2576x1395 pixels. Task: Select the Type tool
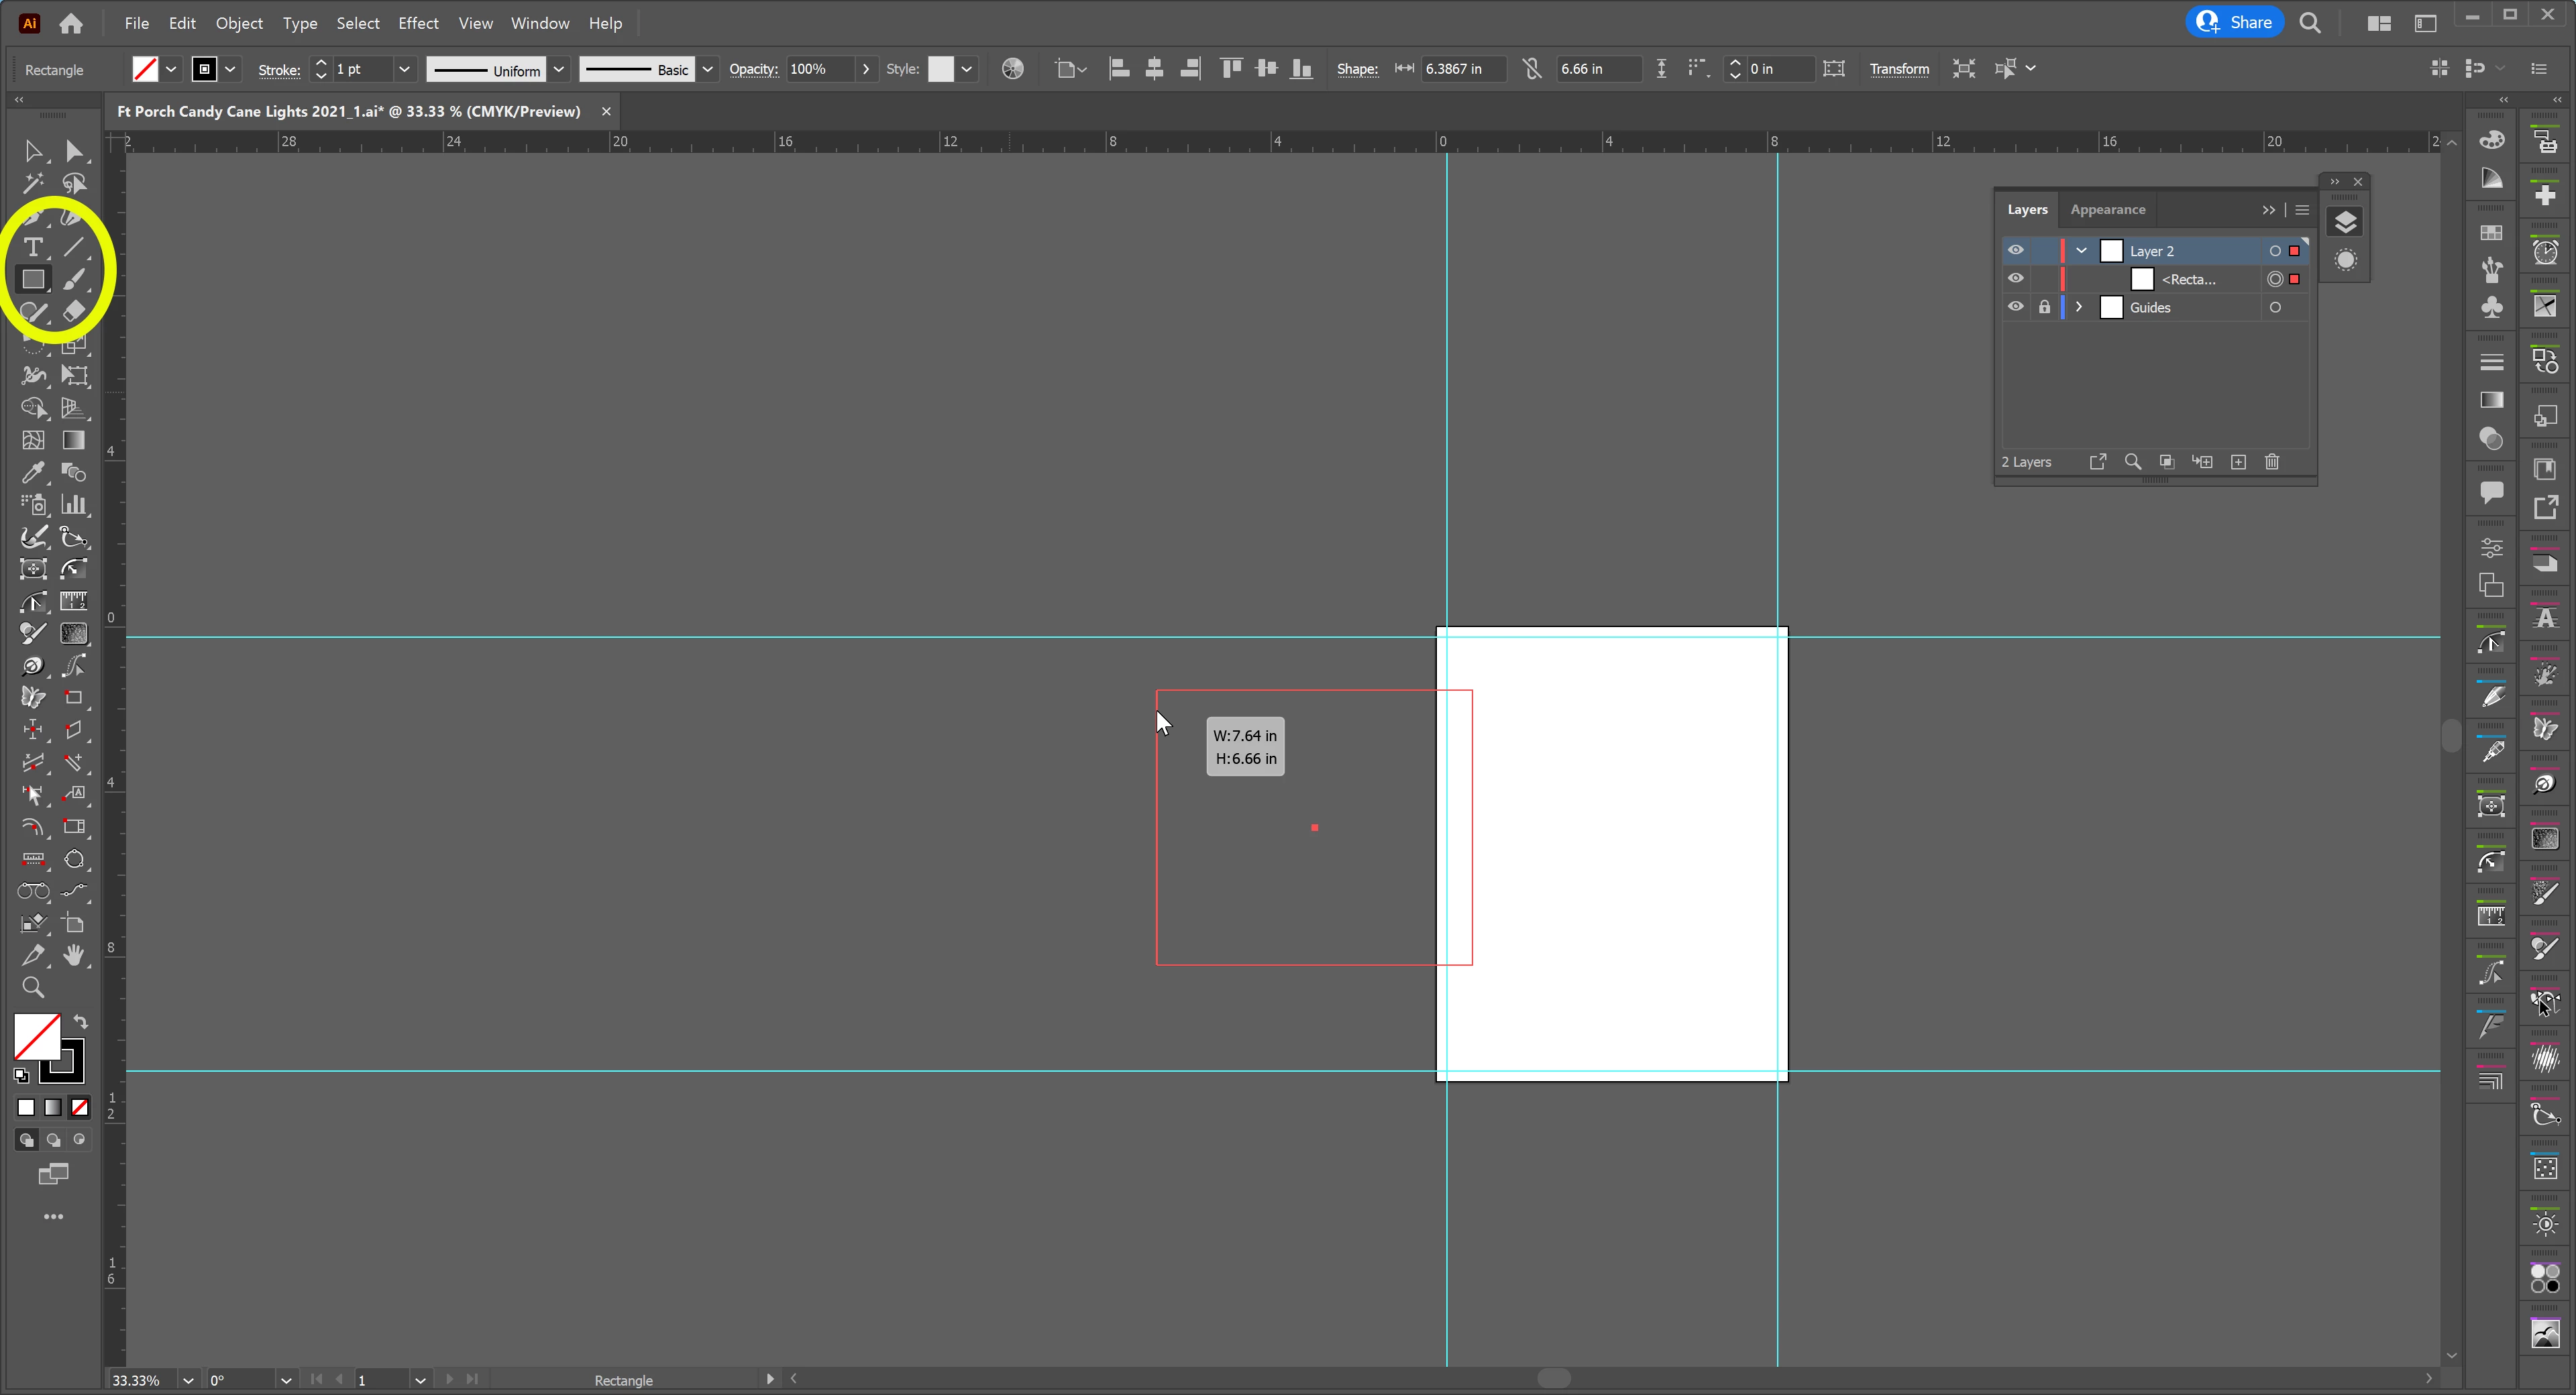33,247
